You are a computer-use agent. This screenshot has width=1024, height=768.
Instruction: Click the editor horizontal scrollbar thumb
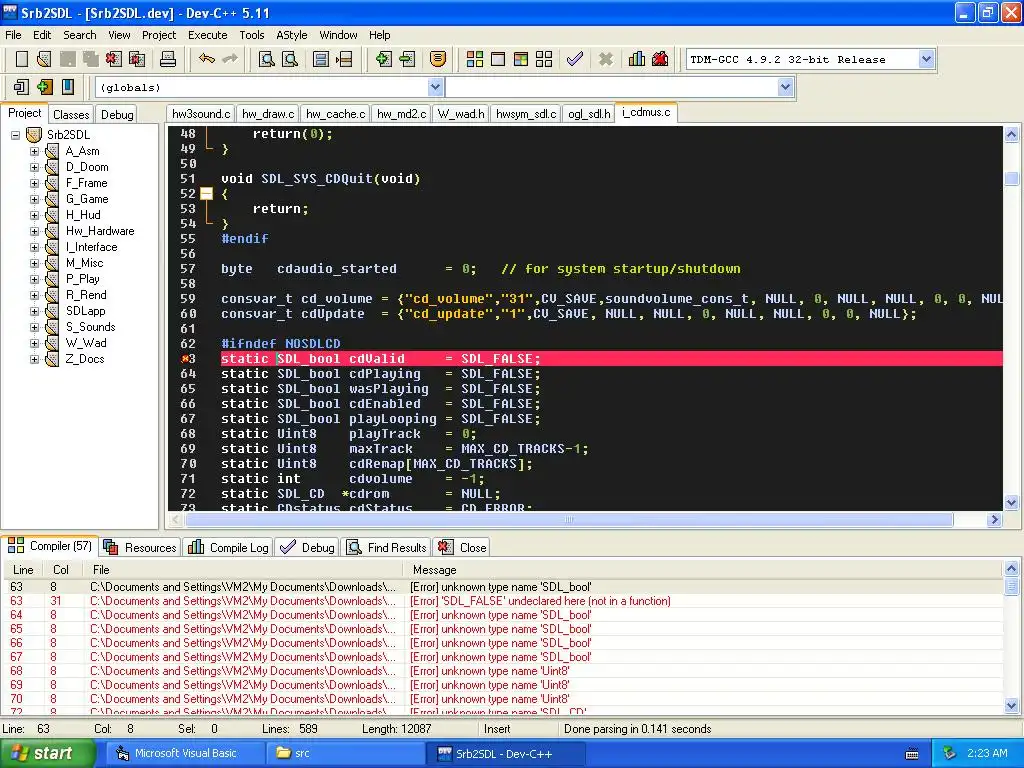(x=569, y=520)
